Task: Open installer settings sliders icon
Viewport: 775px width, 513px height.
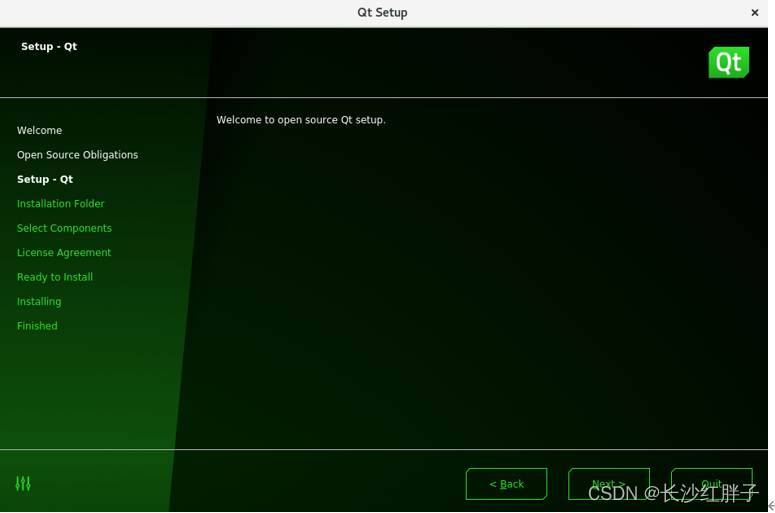Action: click(x=23, y=483)
